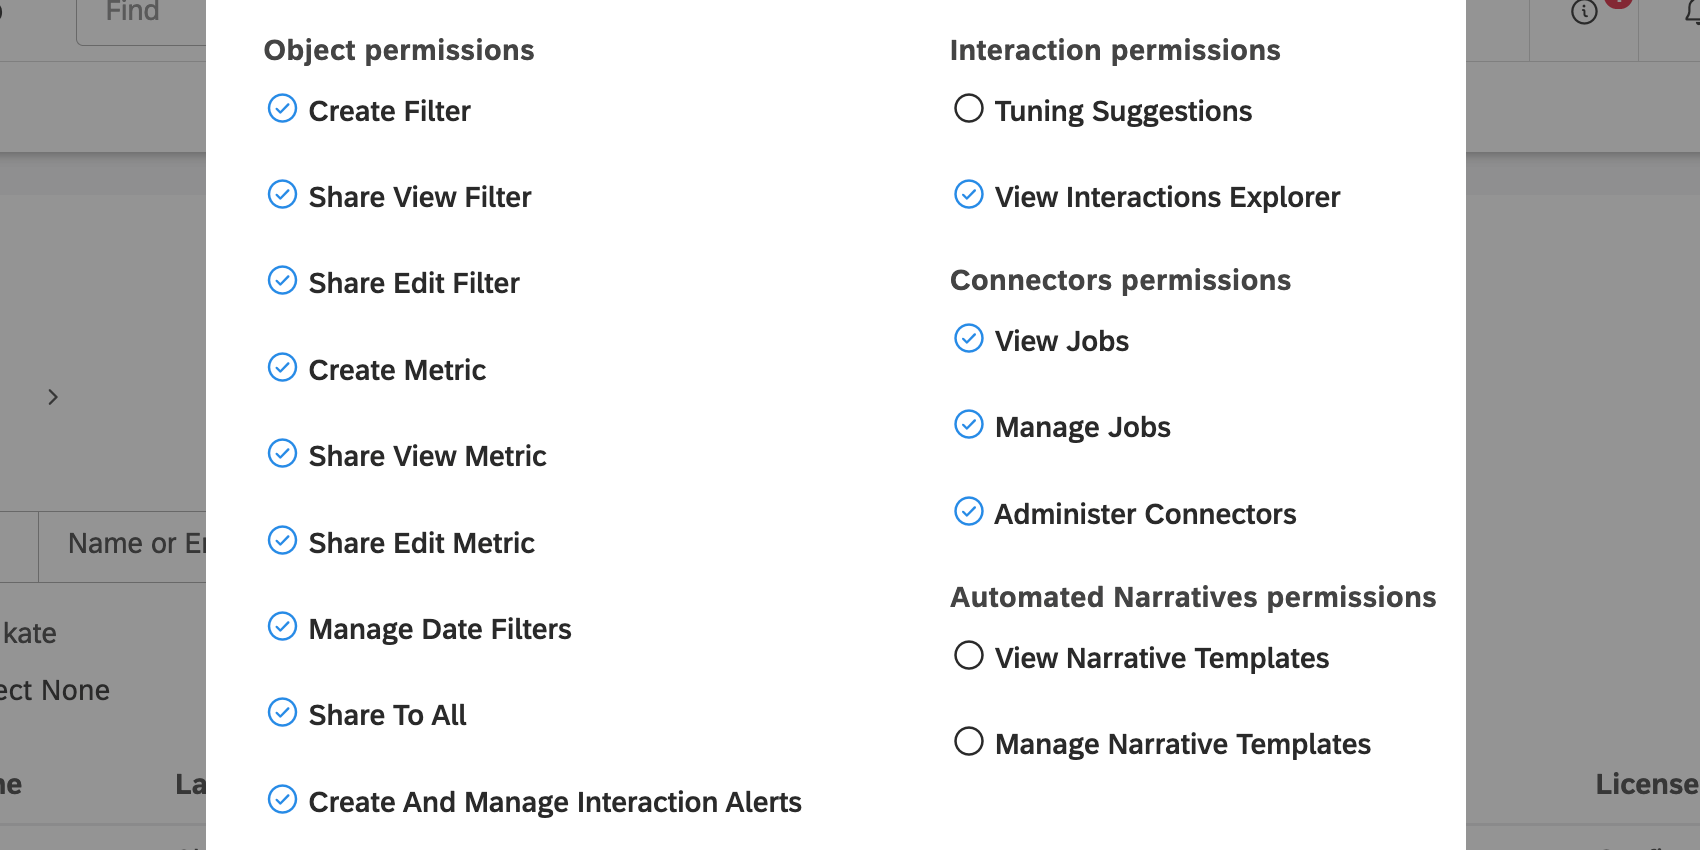Expand the collapsed side panel chevron
This screenshot has width=1700, height=850.
tap(53, 397)
